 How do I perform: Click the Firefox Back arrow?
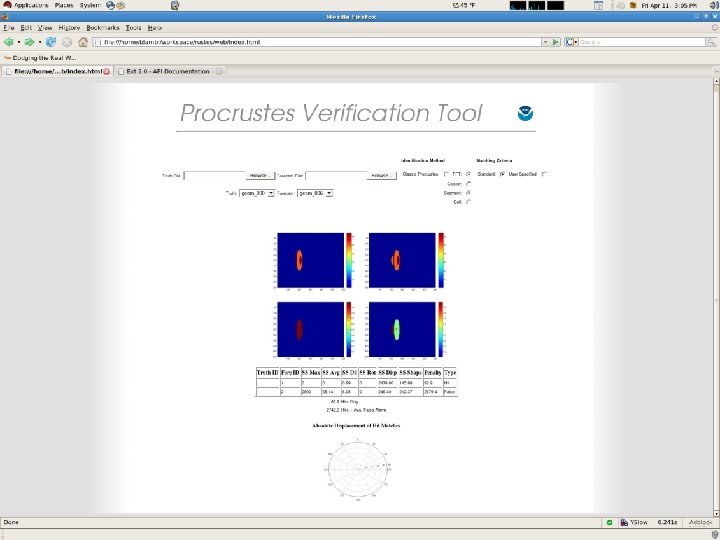8,42
